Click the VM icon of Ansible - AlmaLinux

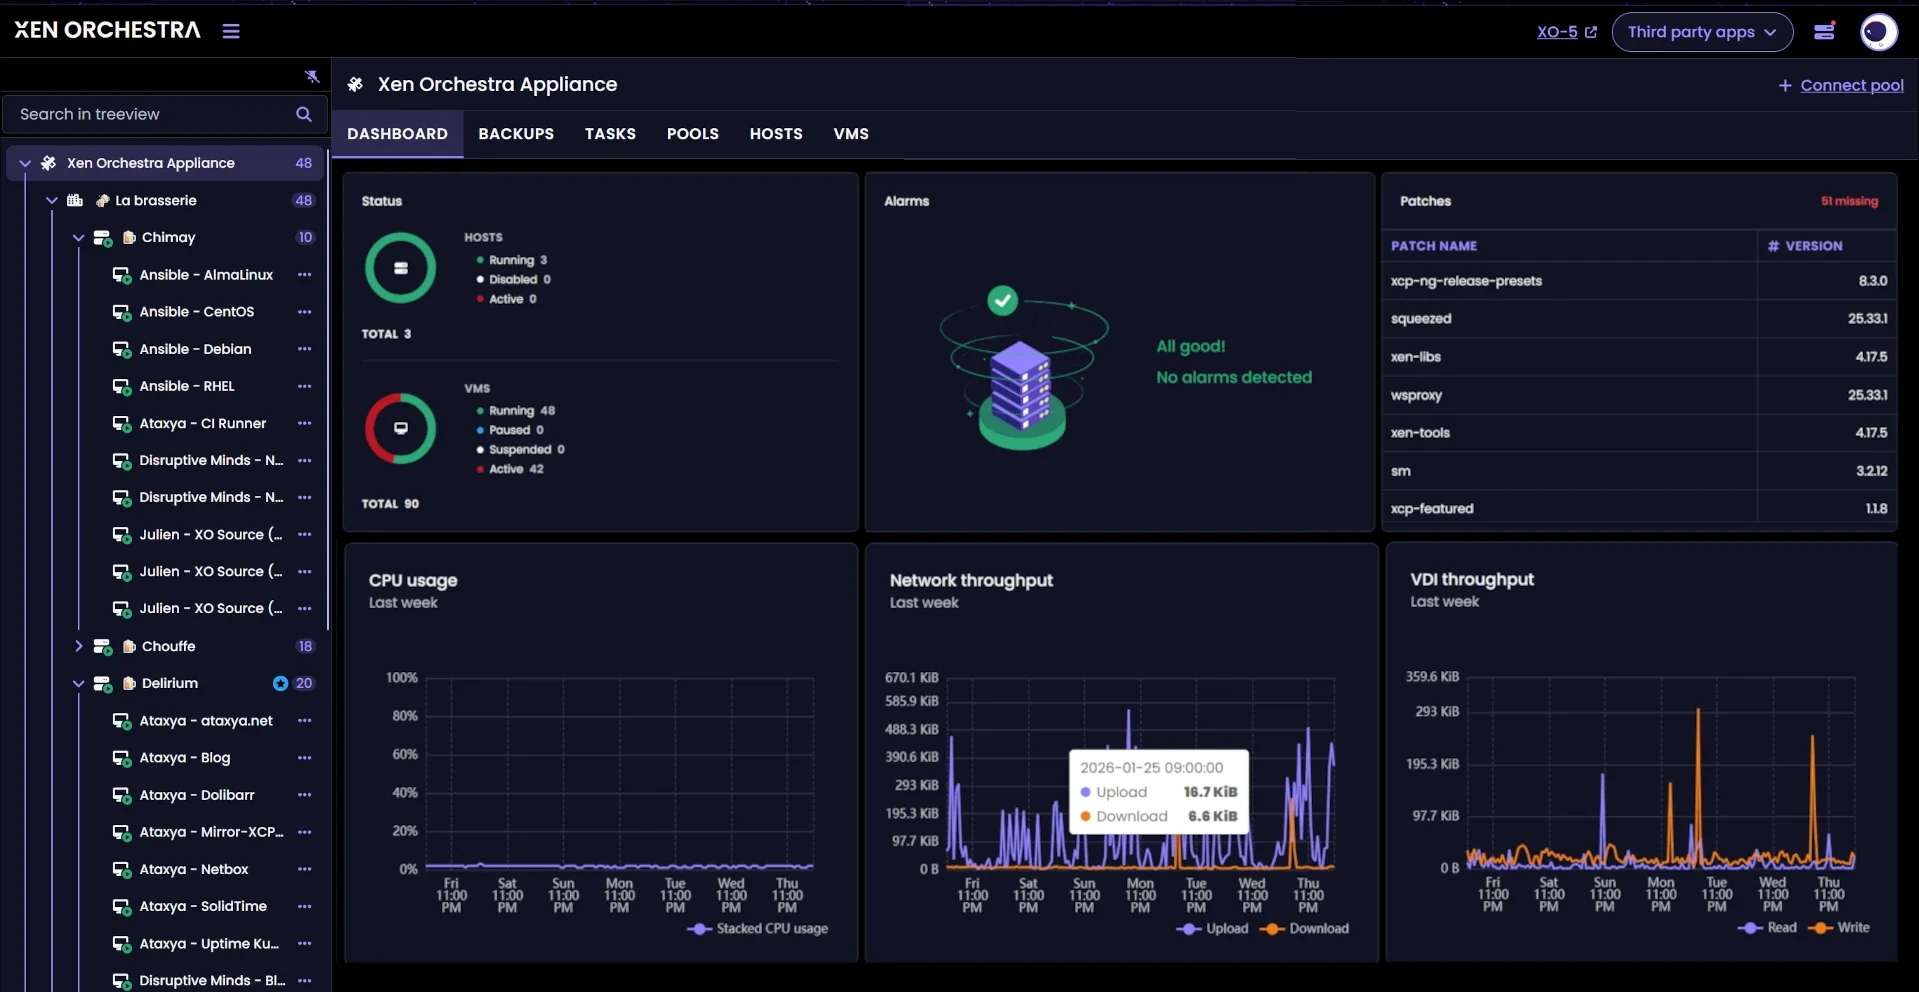coord(121,276)
